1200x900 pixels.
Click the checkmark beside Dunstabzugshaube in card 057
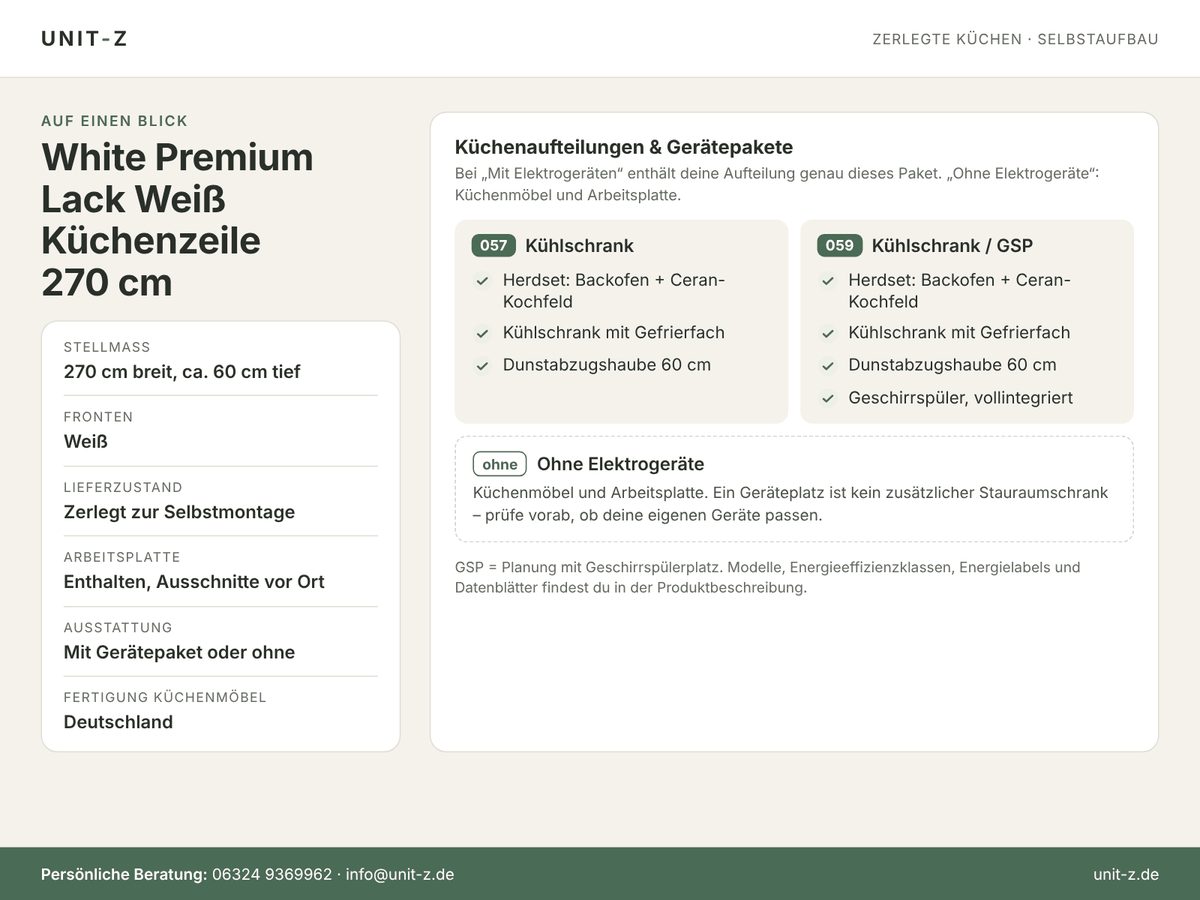pos(482,365)
